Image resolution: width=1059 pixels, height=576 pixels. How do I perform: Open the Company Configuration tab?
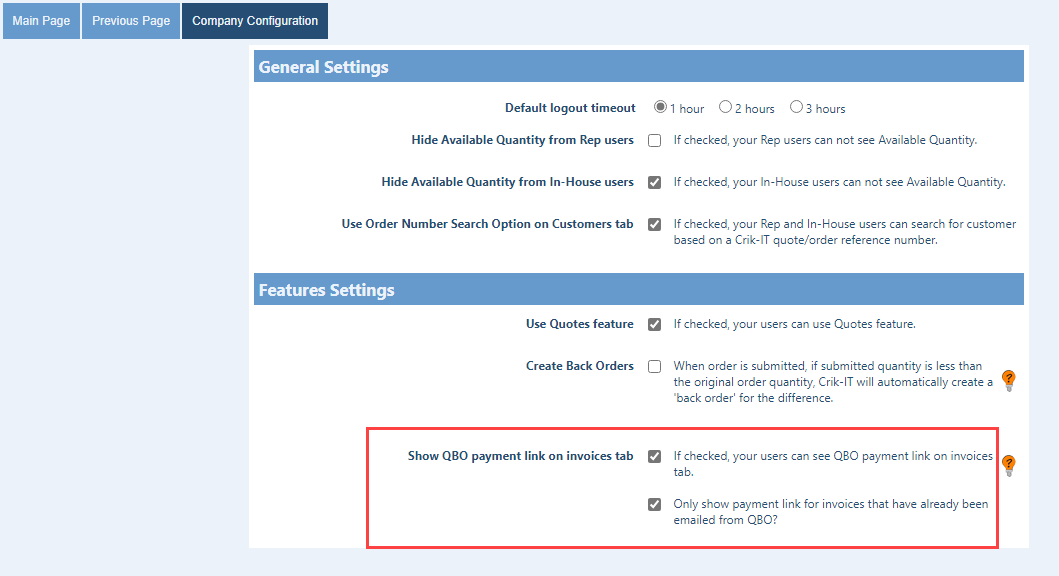[255, 21]
